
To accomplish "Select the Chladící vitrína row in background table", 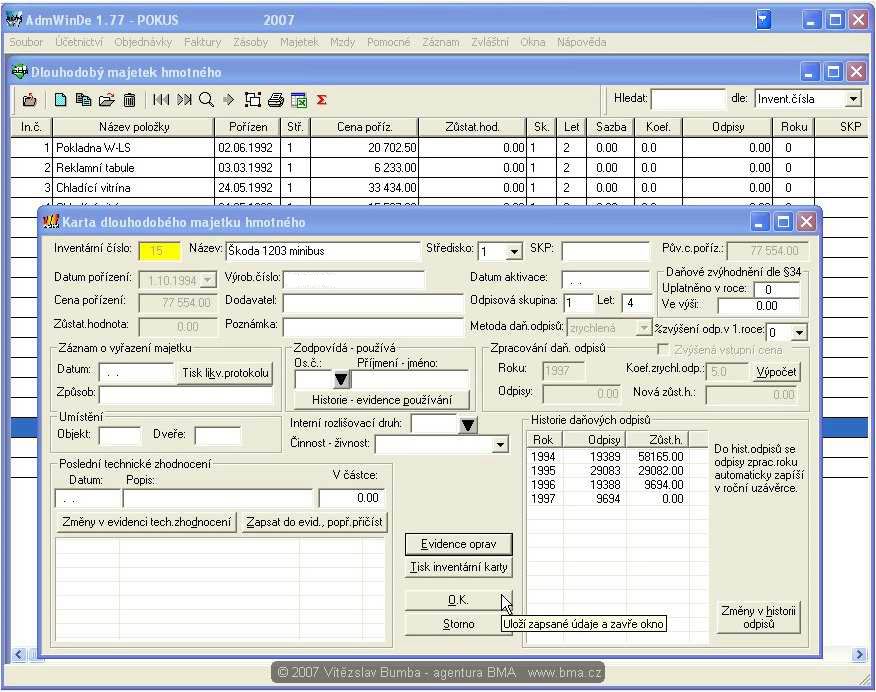I will (439, 188).
